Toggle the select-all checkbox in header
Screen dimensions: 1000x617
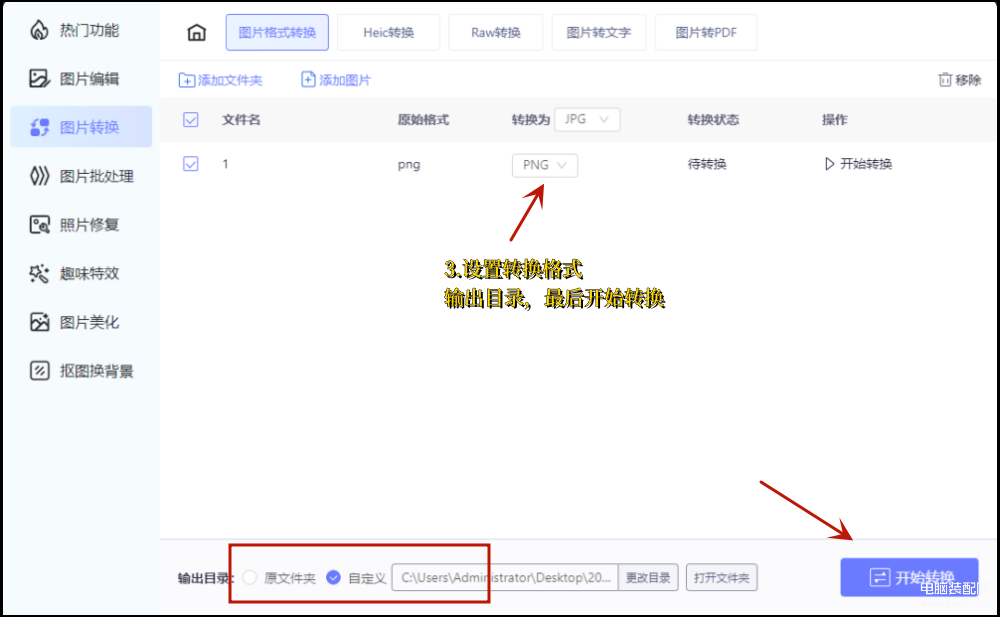coord(191,120)
